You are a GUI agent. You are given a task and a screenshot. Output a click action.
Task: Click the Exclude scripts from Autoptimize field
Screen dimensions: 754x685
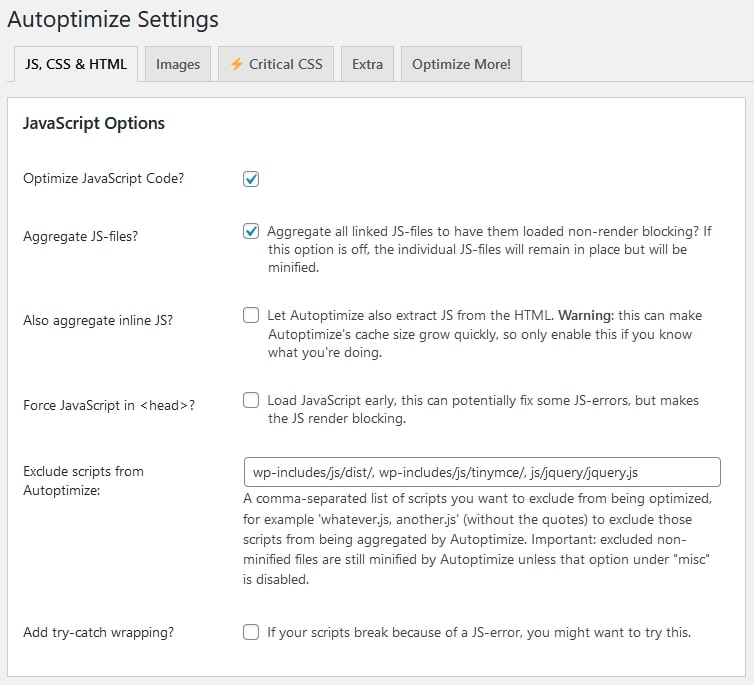[x=482, y=472]
